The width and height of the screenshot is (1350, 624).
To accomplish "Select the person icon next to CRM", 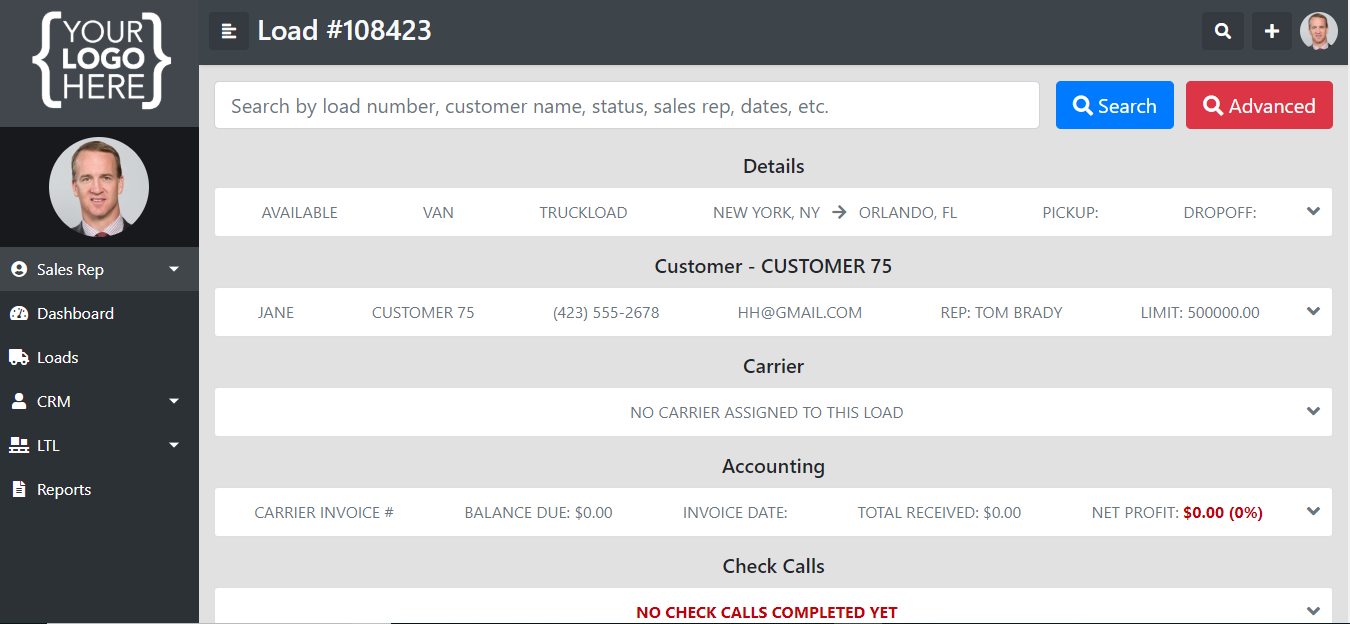I will pyautogui.click(x=20, y=401).
